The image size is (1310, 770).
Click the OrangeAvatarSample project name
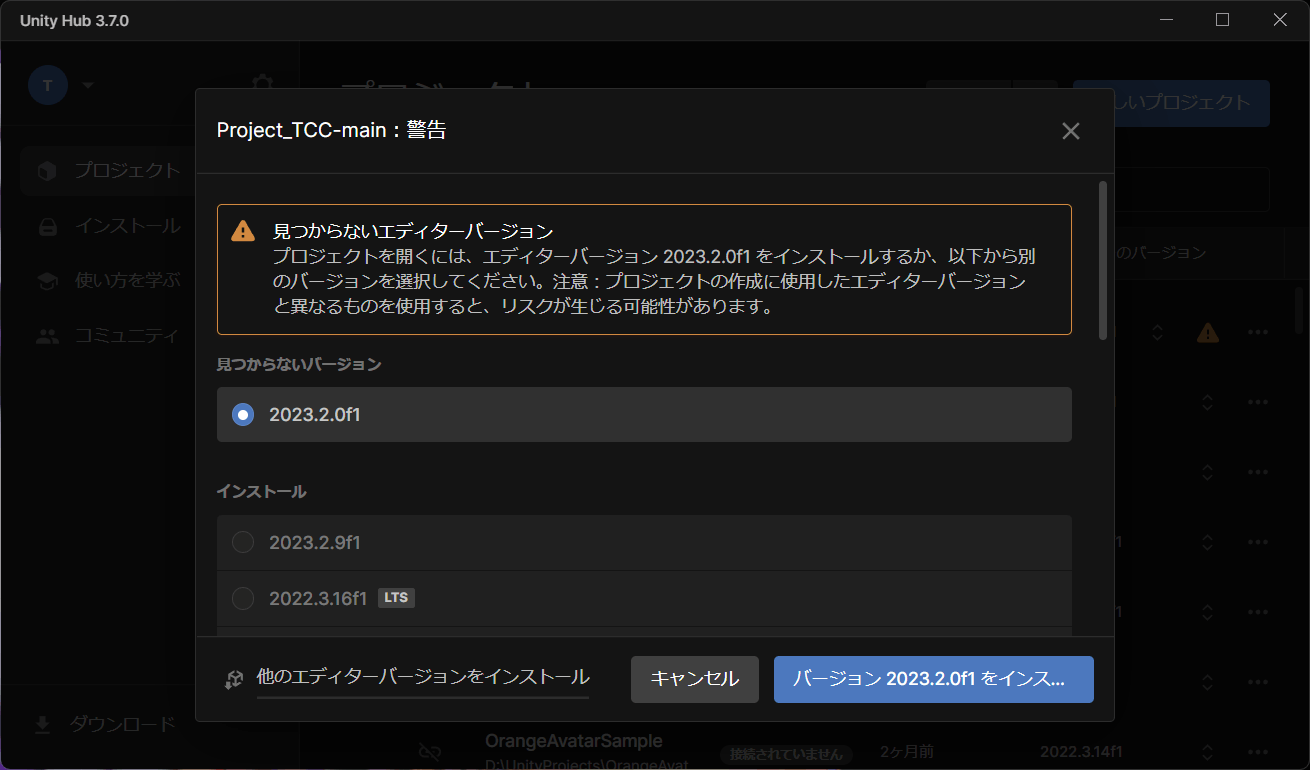pyautogui.click(x=574, y=741)
